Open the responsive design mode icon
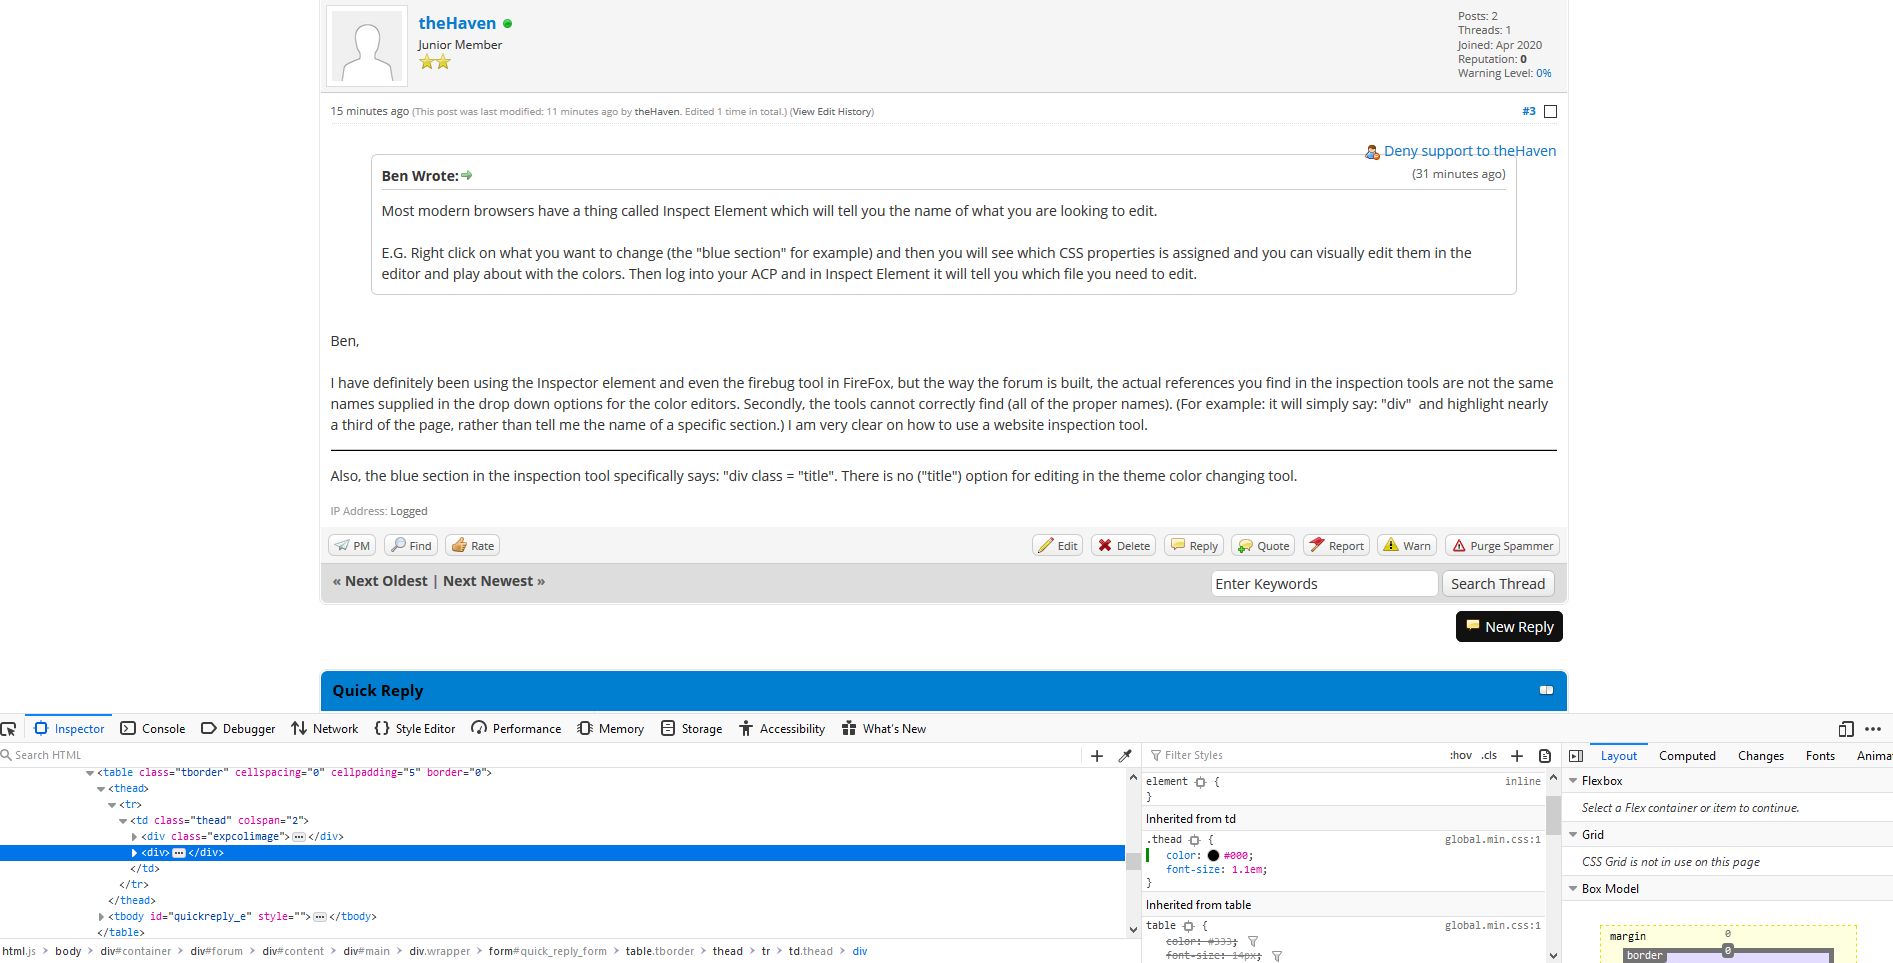1893x963 pixels. (x=1846, y=729)
